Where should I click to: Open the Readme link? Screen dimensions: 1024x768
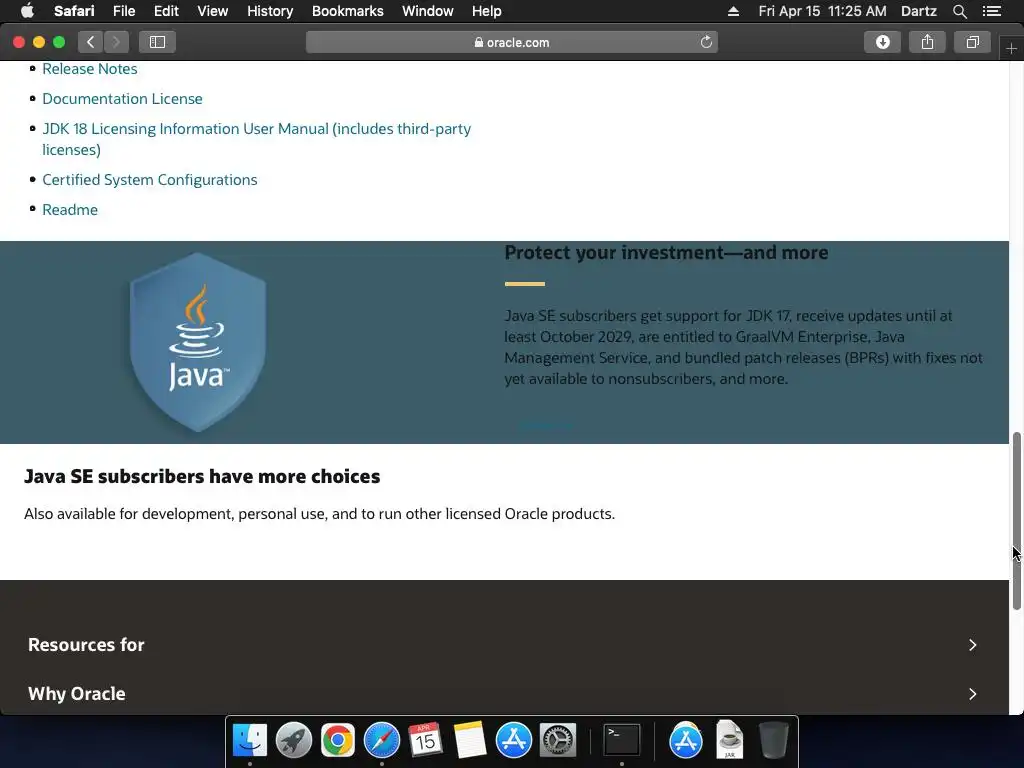coord(70,210)
